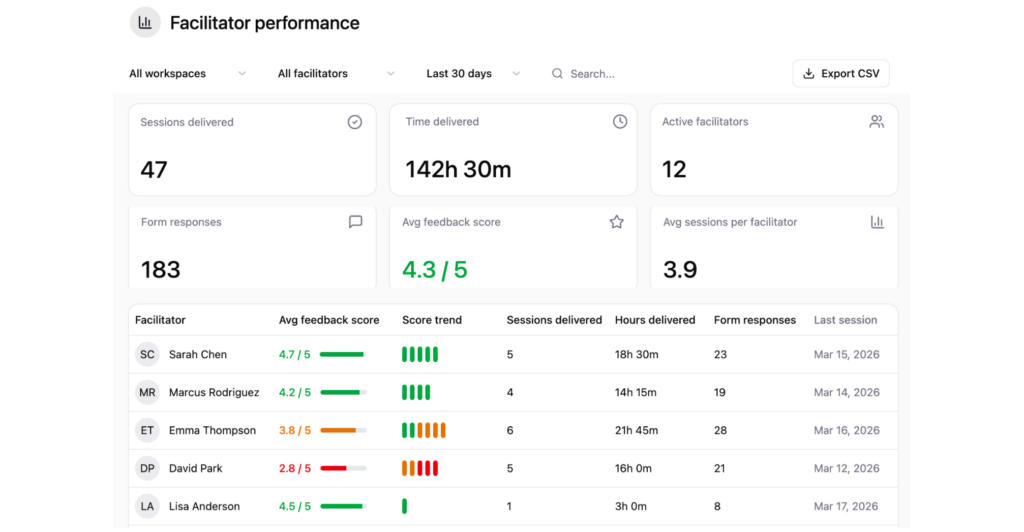Sort by Sessions delivered column header
The height and width of the screenshot is (532, 1024).
pos(554,321)
